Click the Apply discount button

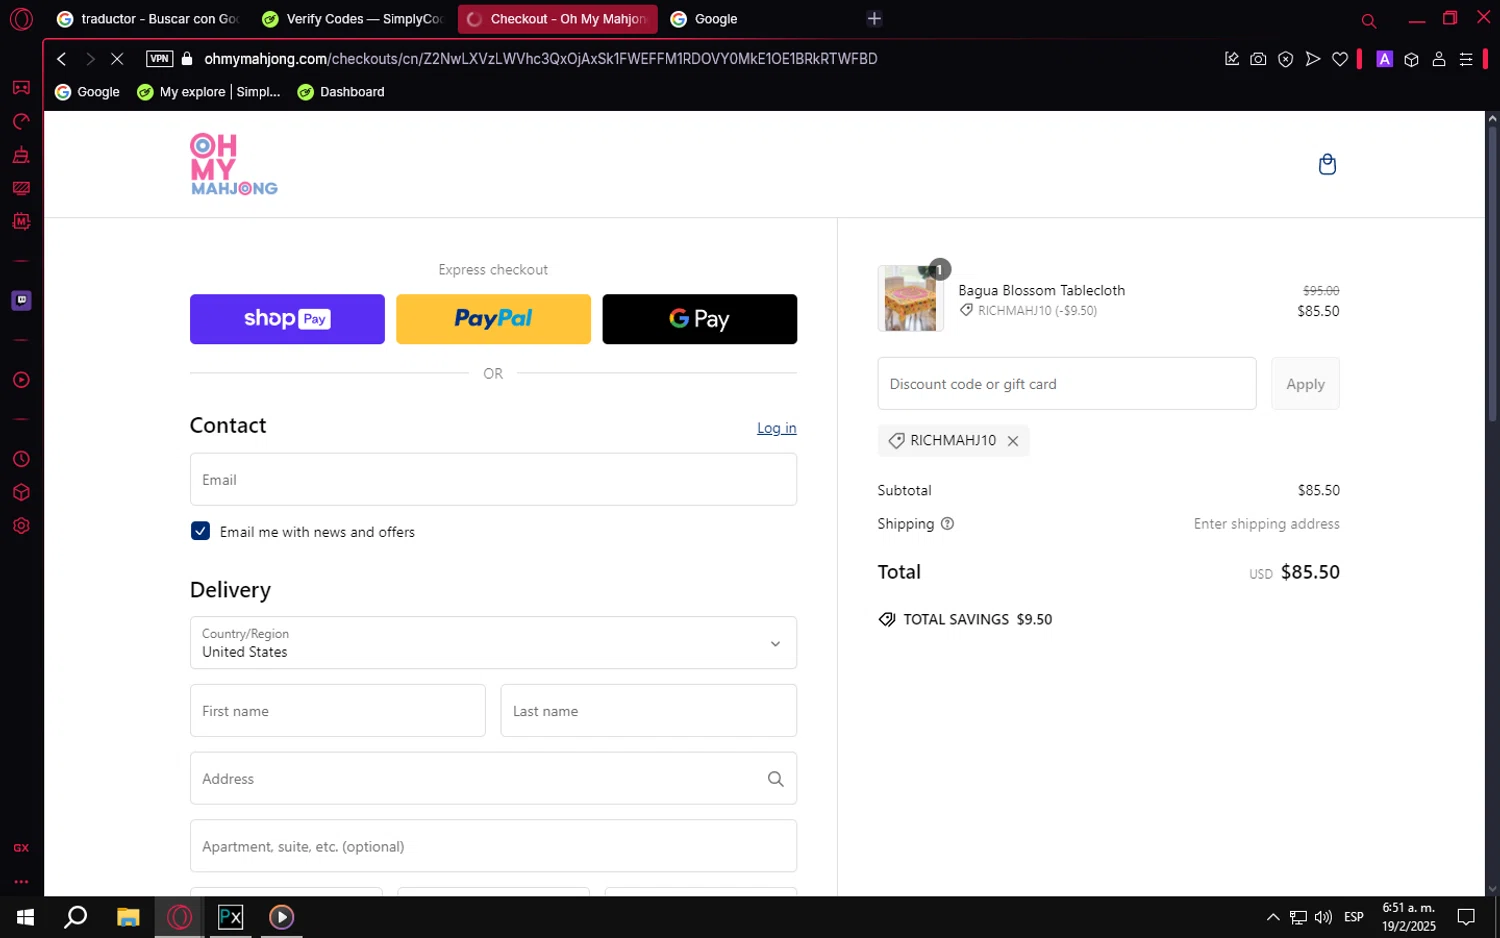pyautogui.click(x=1305, y=384)
